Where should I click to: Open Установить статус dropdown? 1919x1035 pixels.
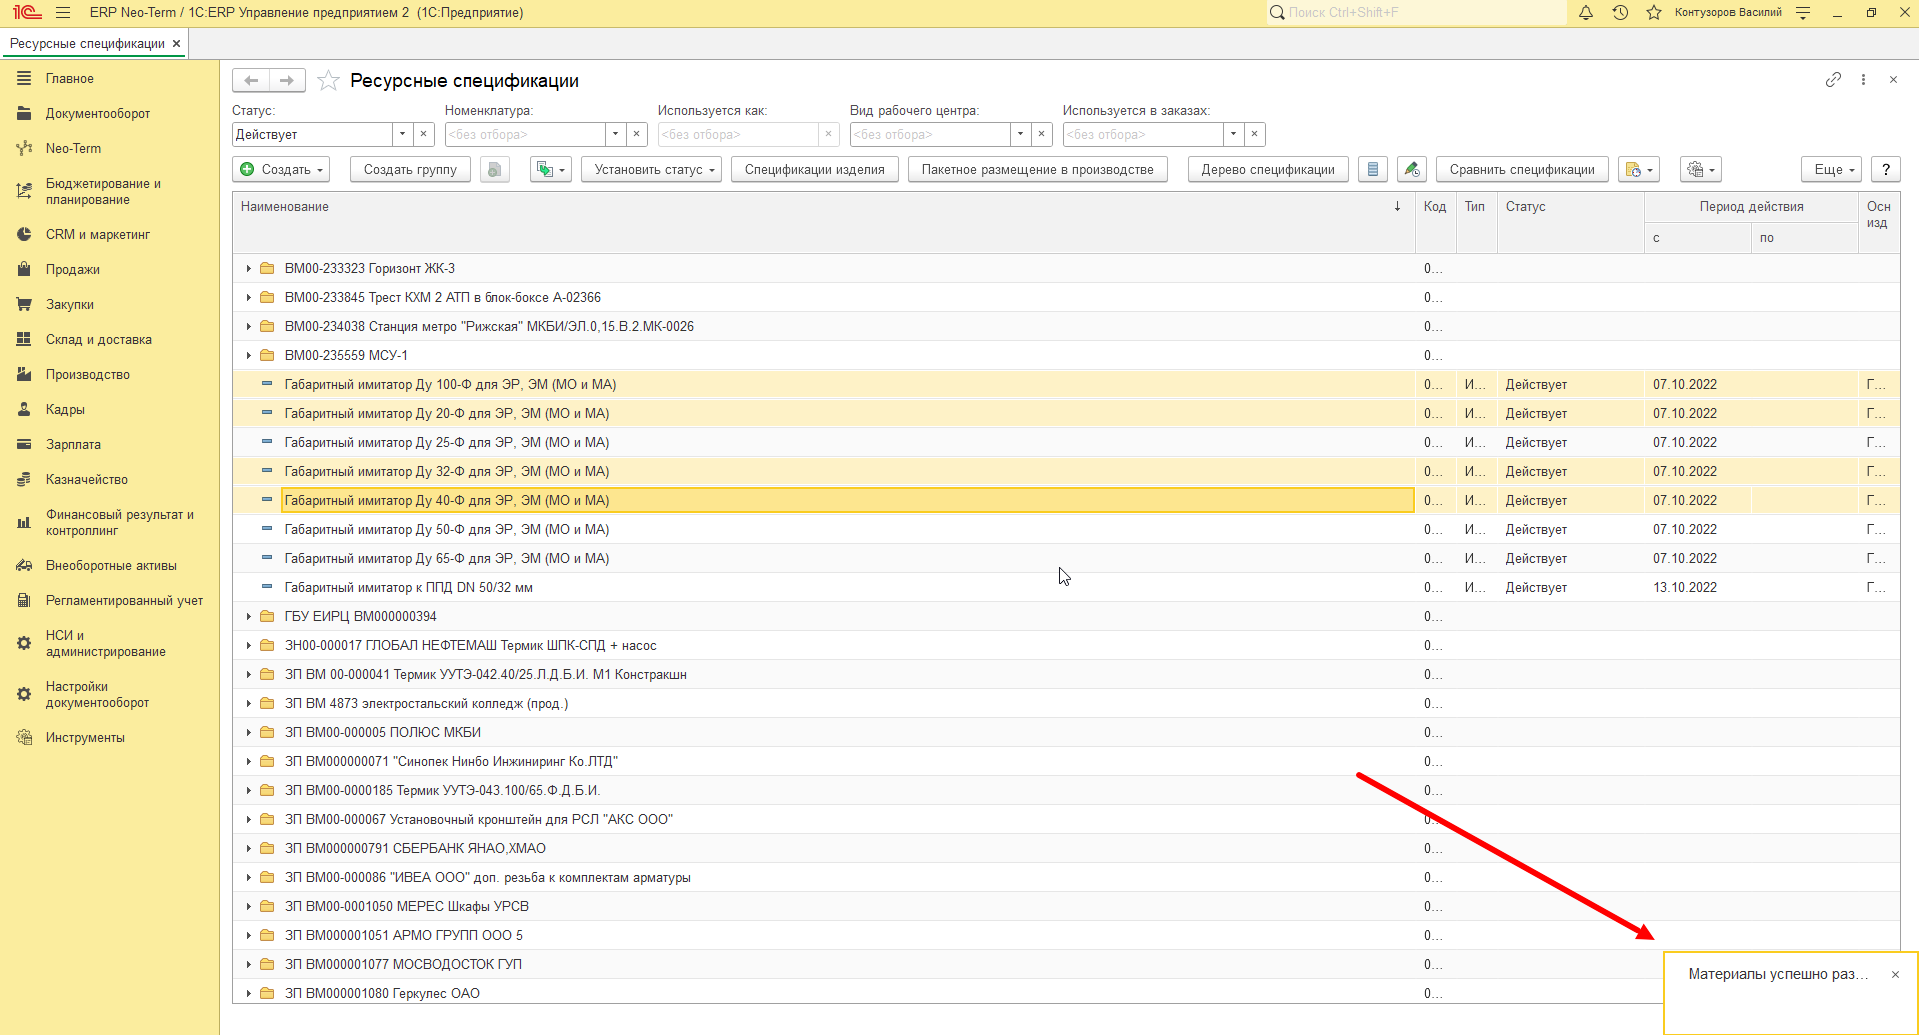pyautogui.click(x=651, y=170)
